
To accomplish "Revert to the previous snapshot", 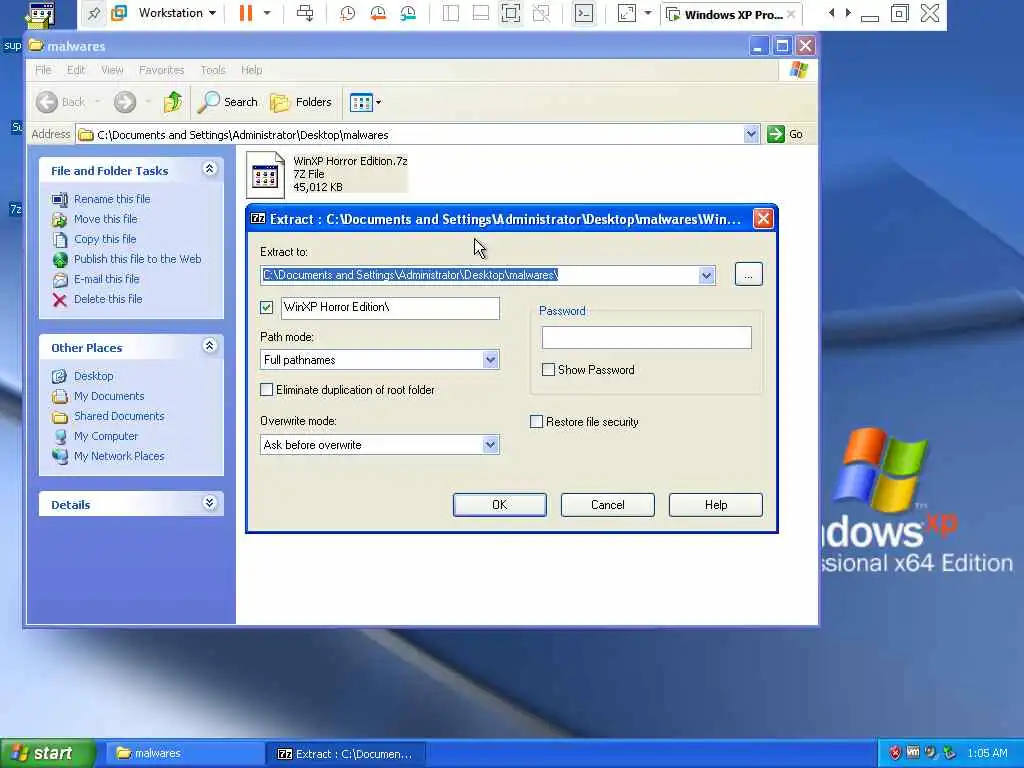I will click(377, 13).
